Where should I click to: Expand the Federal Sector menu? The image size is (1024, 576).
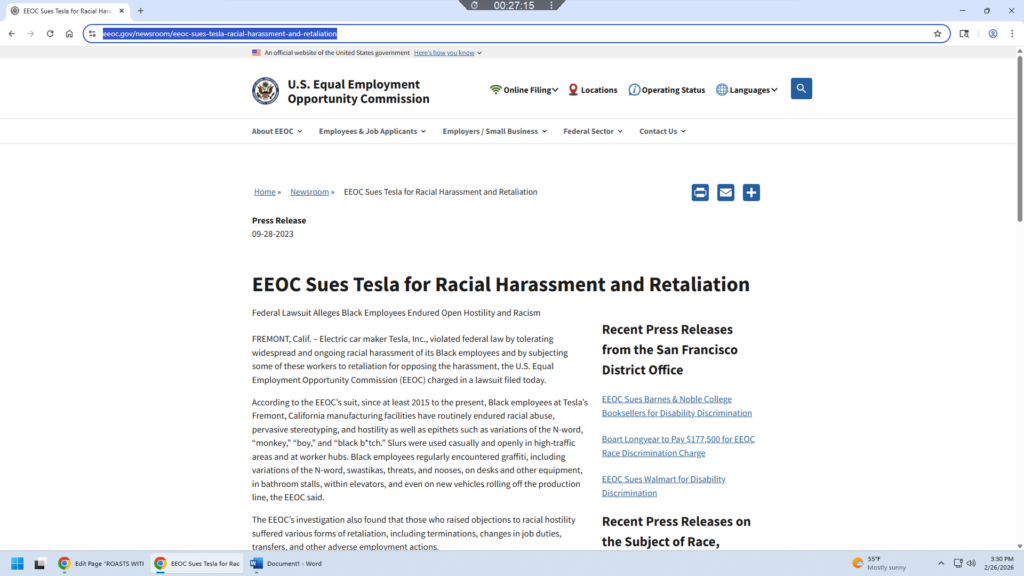click(x=592, y=131)
